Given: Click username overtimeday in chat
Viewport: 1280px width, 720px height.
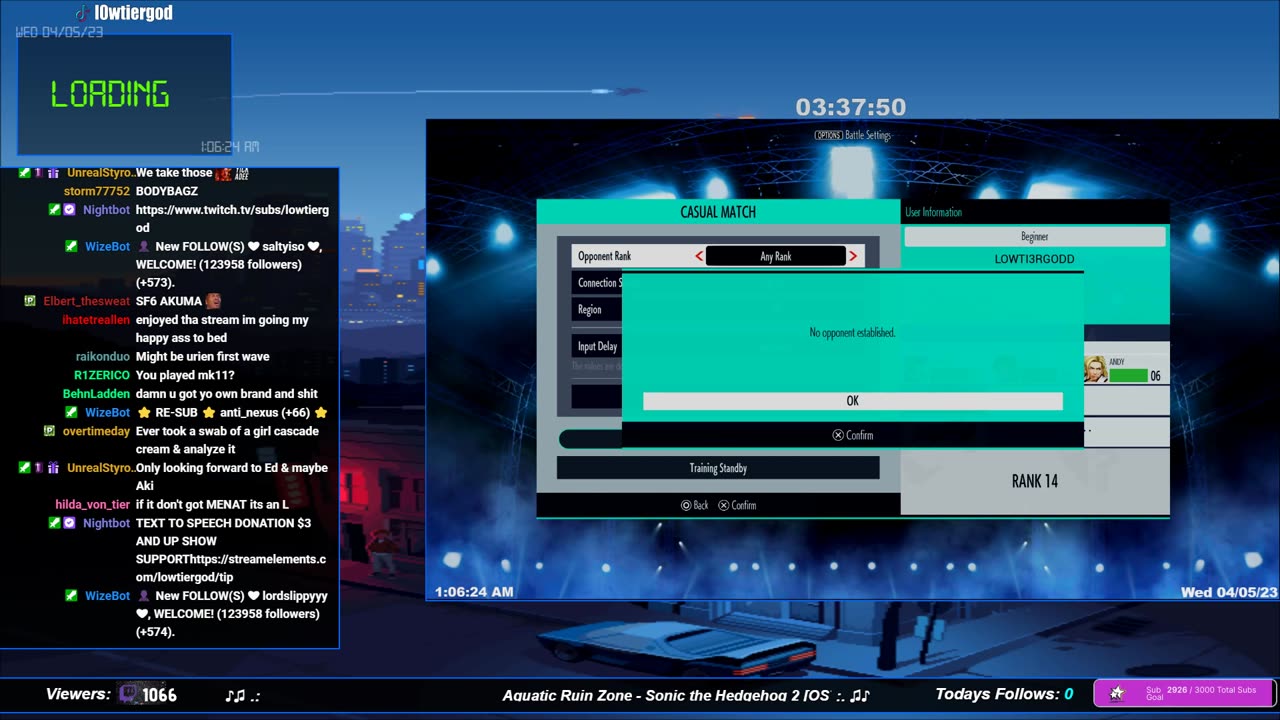Looking at the screenshot, I should pos(96,431).
